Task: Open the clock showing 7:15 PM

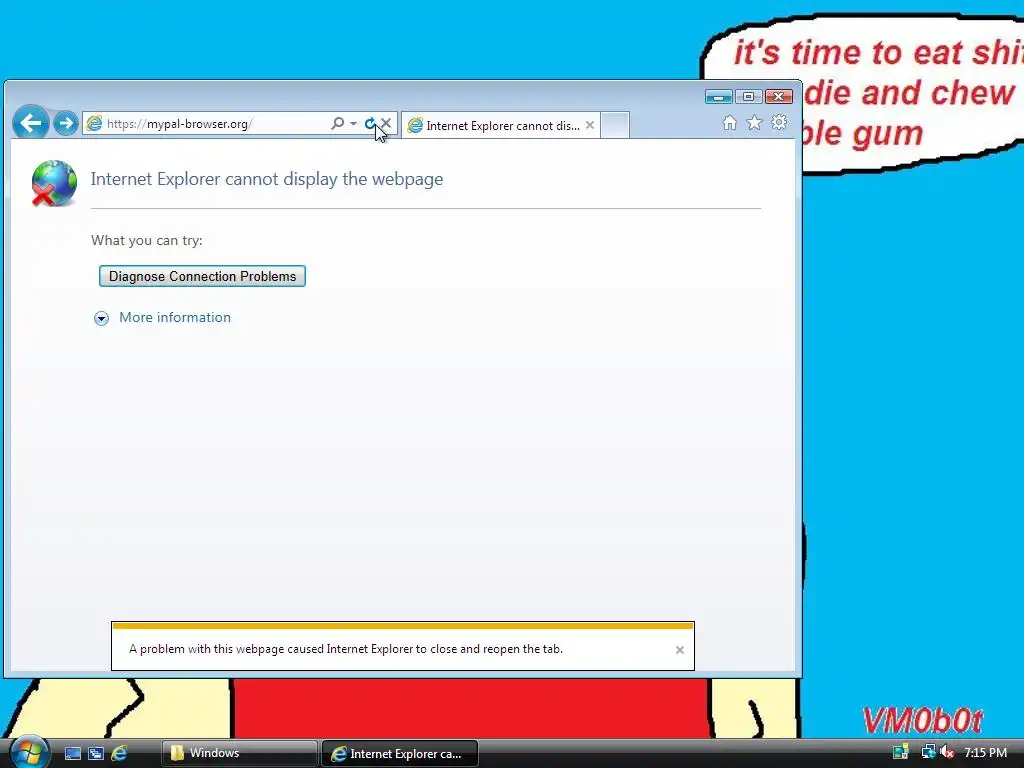Action: (985, 752)
